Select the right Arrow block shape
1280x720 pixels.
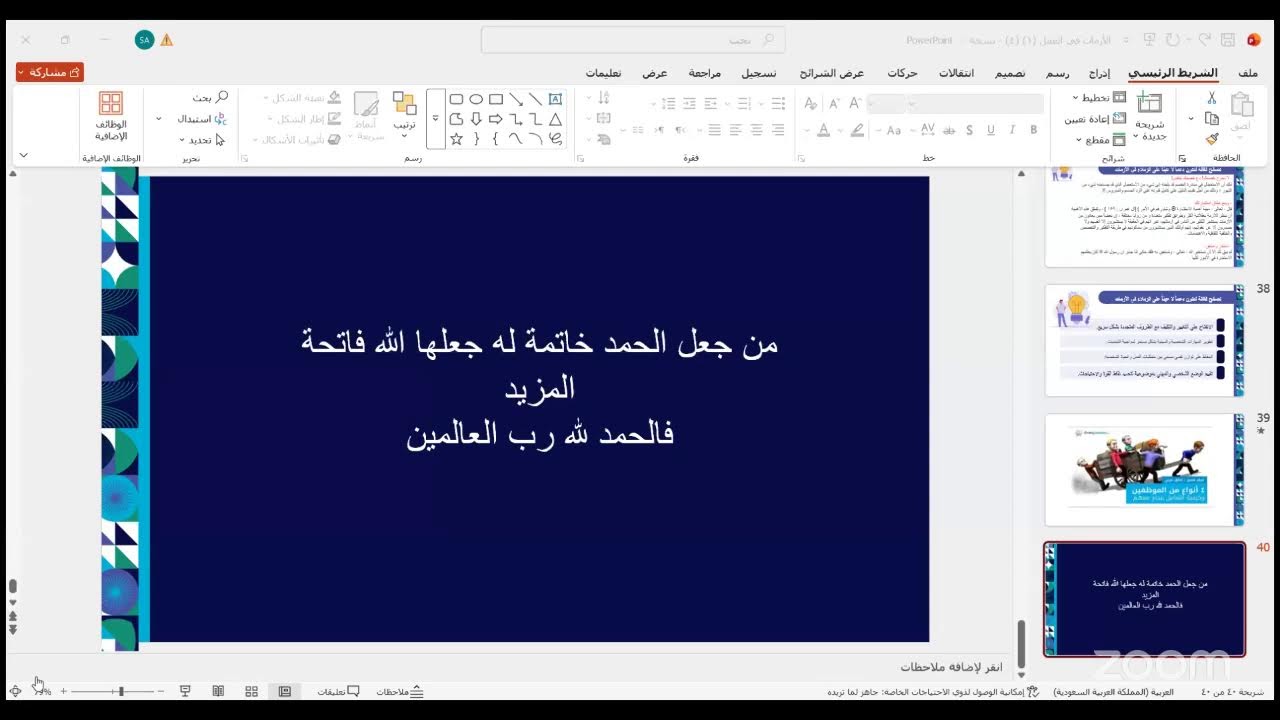pos(496,120)
